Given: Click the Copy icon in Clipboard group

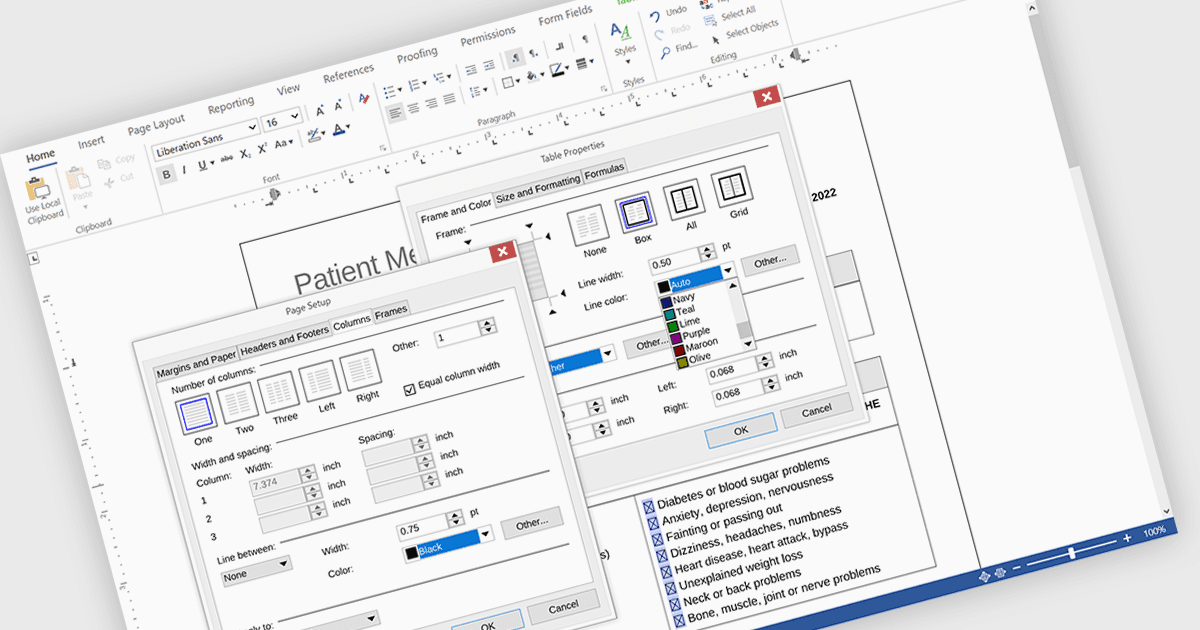Looking at the screenshot, I should [104, 163].
